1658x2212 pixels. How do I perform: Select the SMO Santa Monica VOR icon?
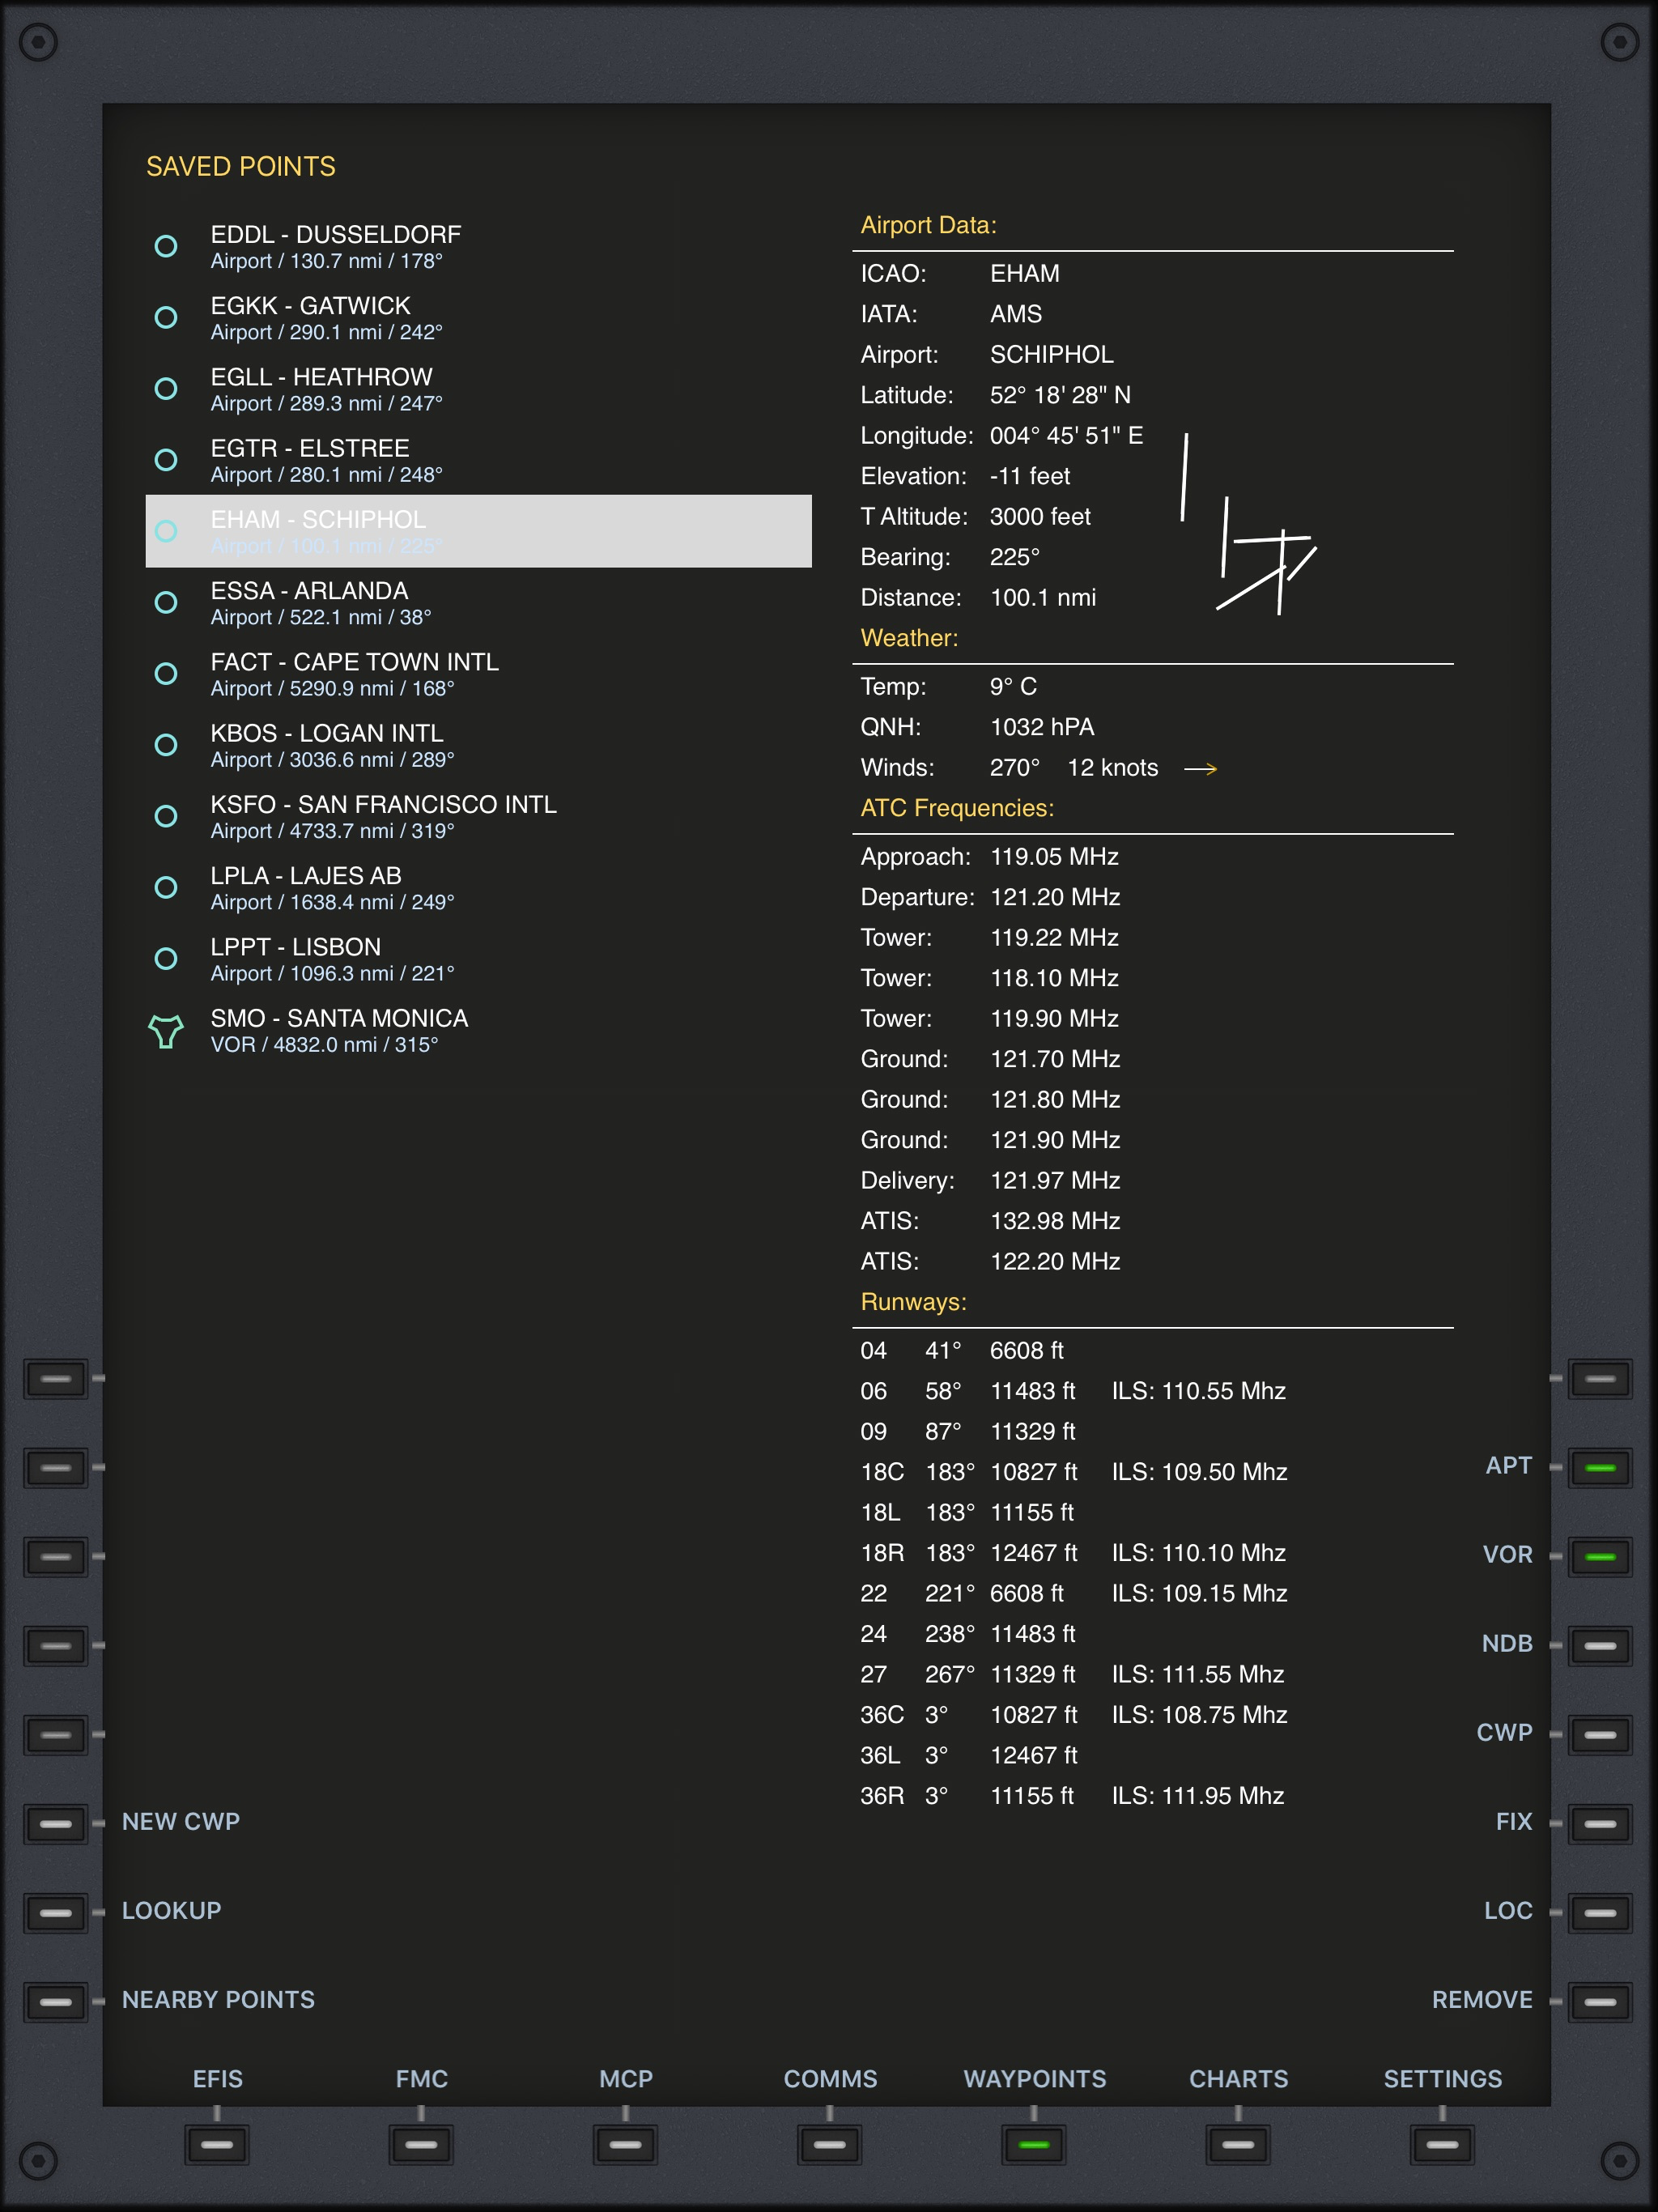point(166,1031)
